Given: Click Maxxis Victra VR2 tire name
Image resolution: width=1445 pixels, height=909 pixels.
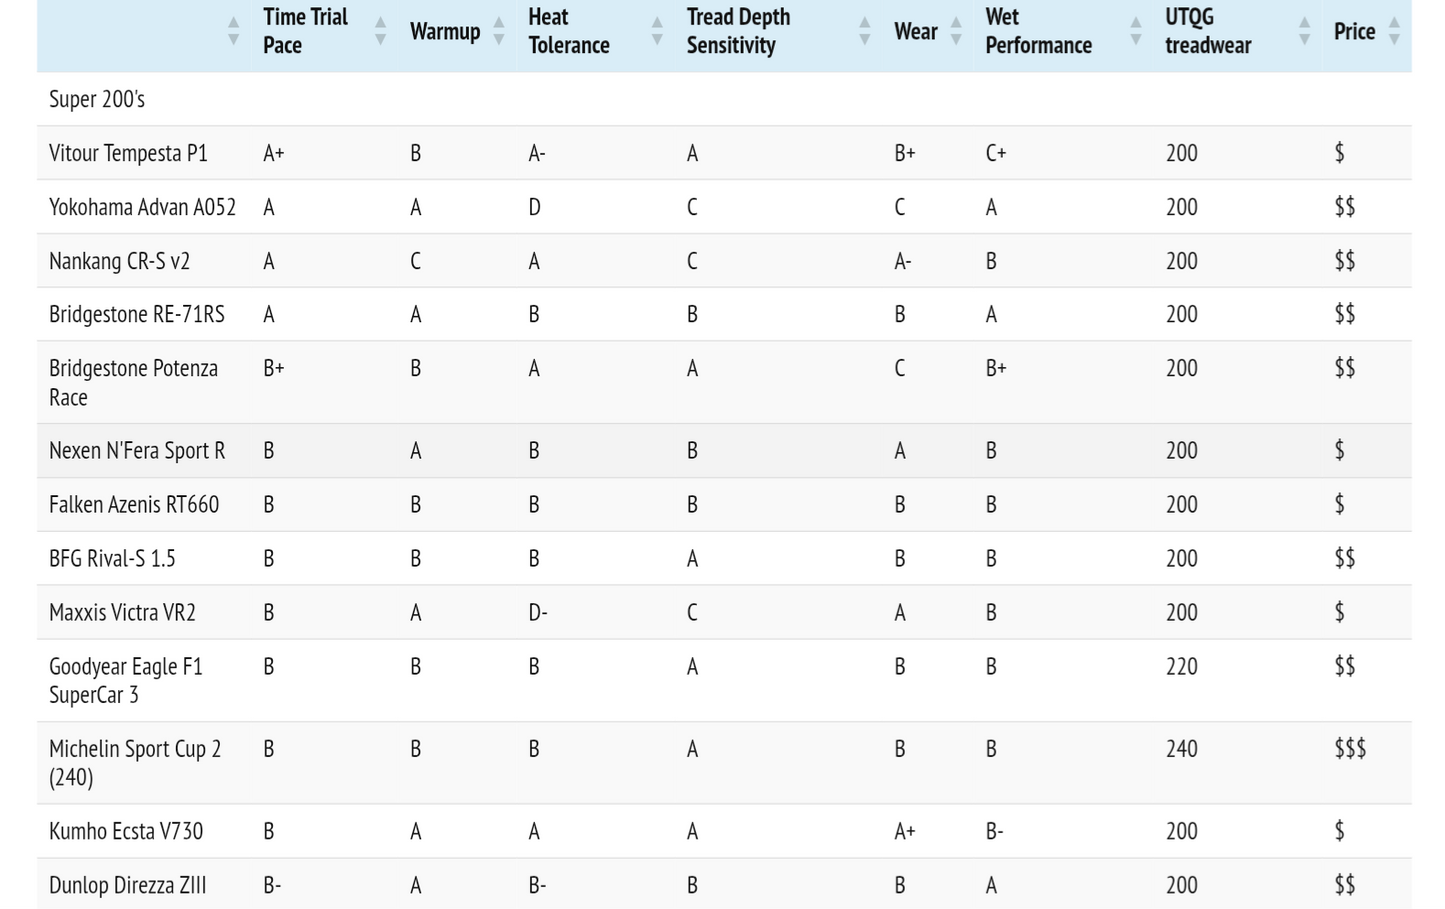Looking at the screenshot, I should coord(122,612).
